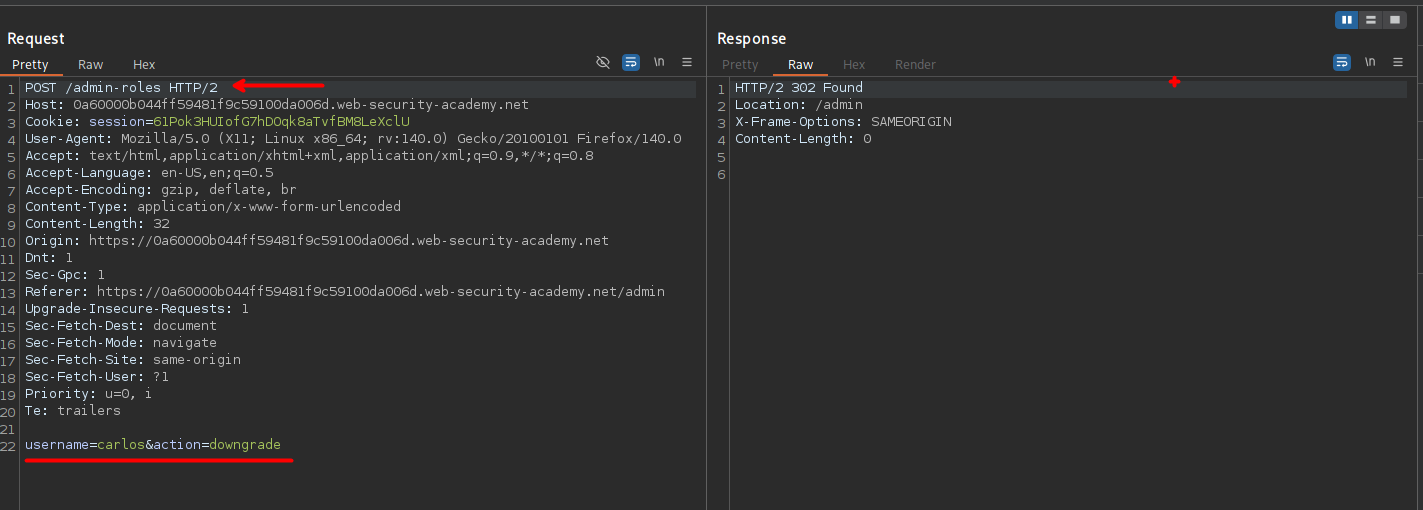The height and width of the screenshot is (510, 1423).
Task: Open the Request panel hamburger options menu
Action: click(687, 62)
